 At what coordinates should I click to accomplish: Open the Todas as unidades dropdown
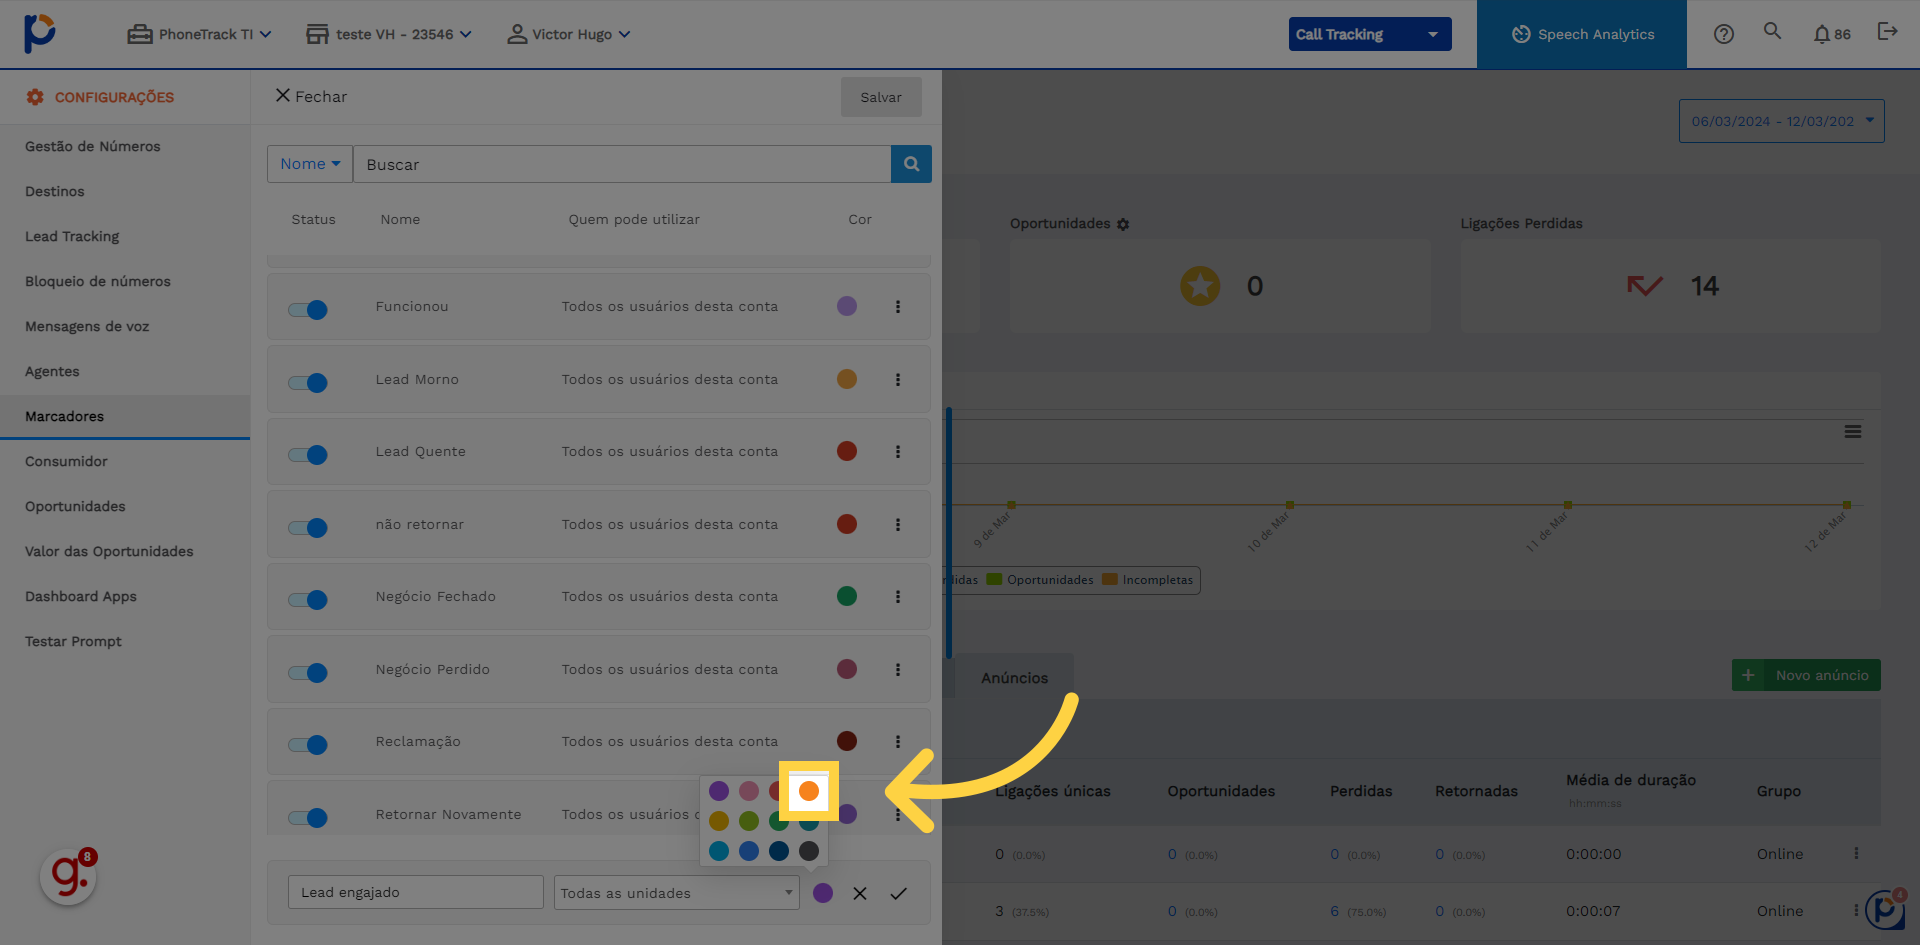(677, 893)
